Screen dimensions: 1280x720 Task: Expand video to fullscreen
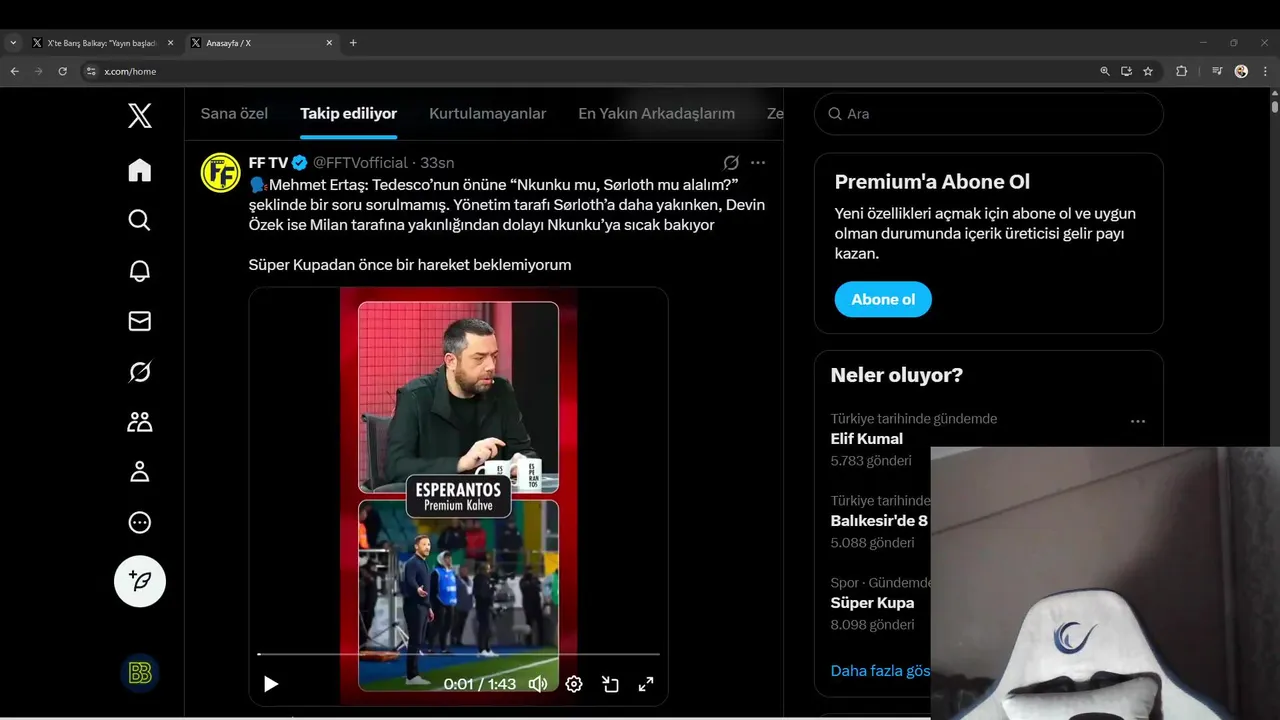coord(646,684)
